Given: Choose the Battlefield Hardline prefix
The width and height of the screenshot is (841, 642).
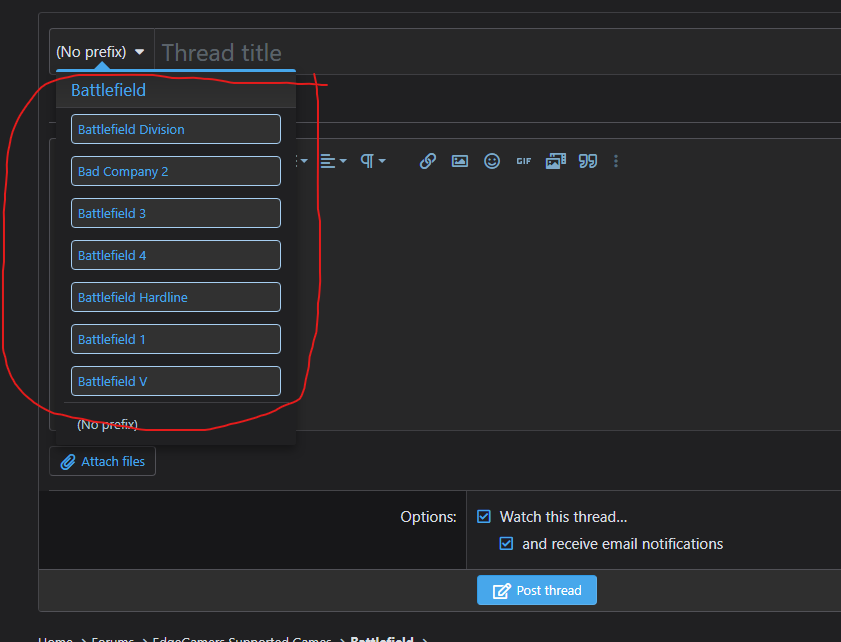Looking at the screenshot, I should 176,297.
